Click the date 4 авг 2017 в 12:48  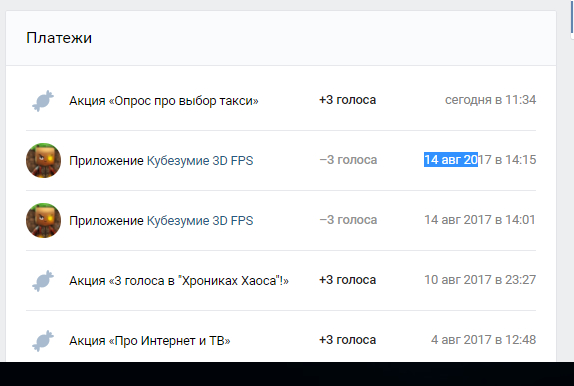pos(483,340)
